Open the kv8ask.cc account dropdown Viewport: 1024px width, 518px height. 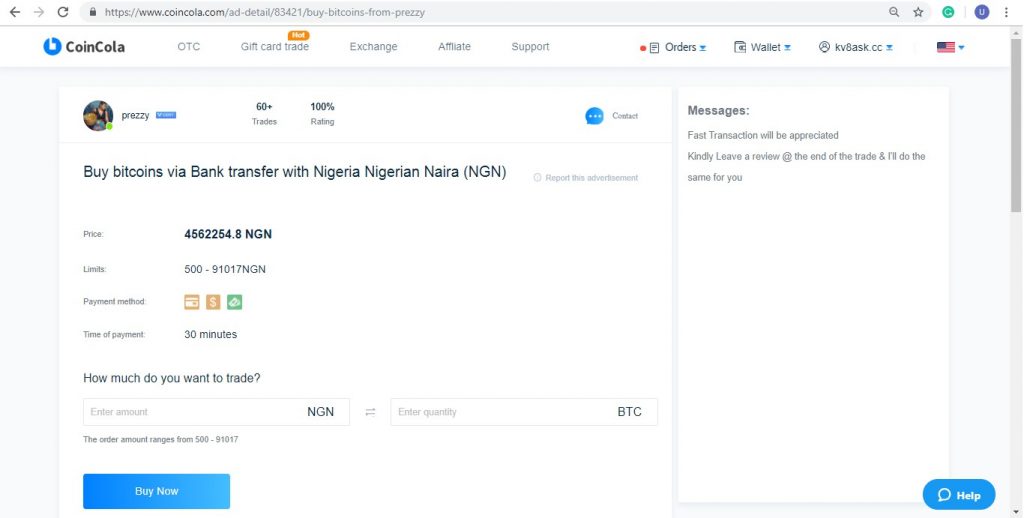(x=856, y=47)
